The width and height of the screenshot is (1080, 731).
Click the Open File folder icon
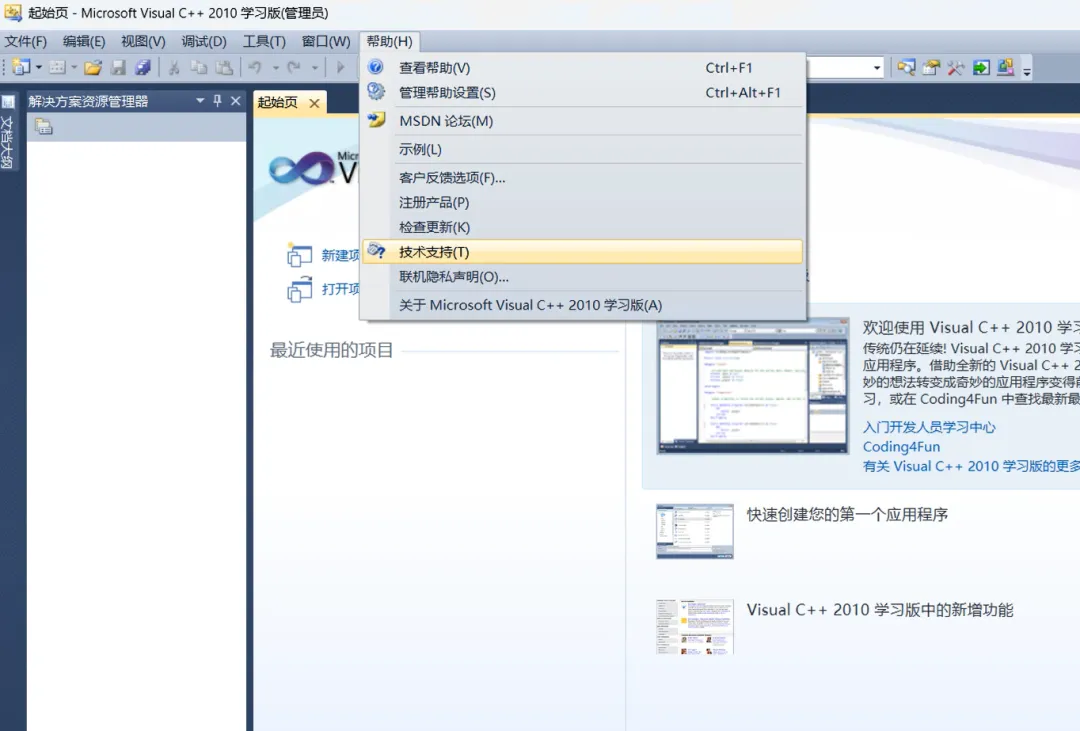[94, 68]
